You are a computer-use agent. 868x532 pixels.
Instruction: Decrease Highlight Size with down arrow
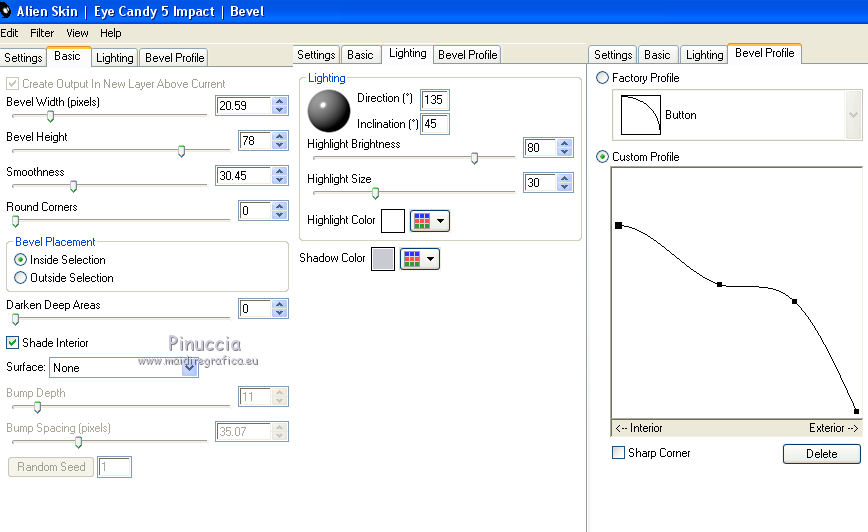565,187
